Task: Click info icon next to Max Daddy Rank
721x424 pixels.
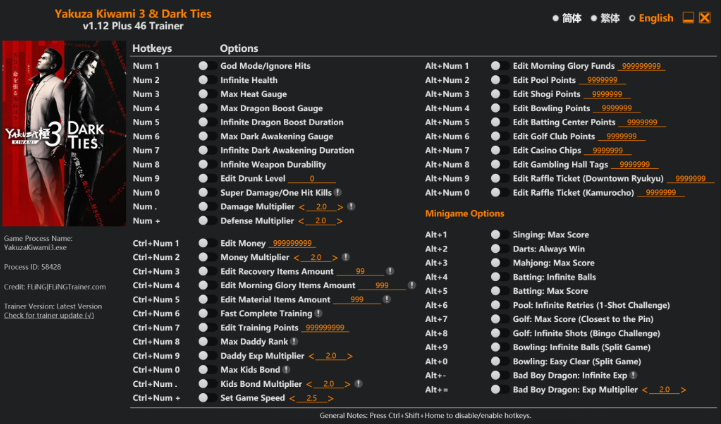Action: click(x=294, y=342)
